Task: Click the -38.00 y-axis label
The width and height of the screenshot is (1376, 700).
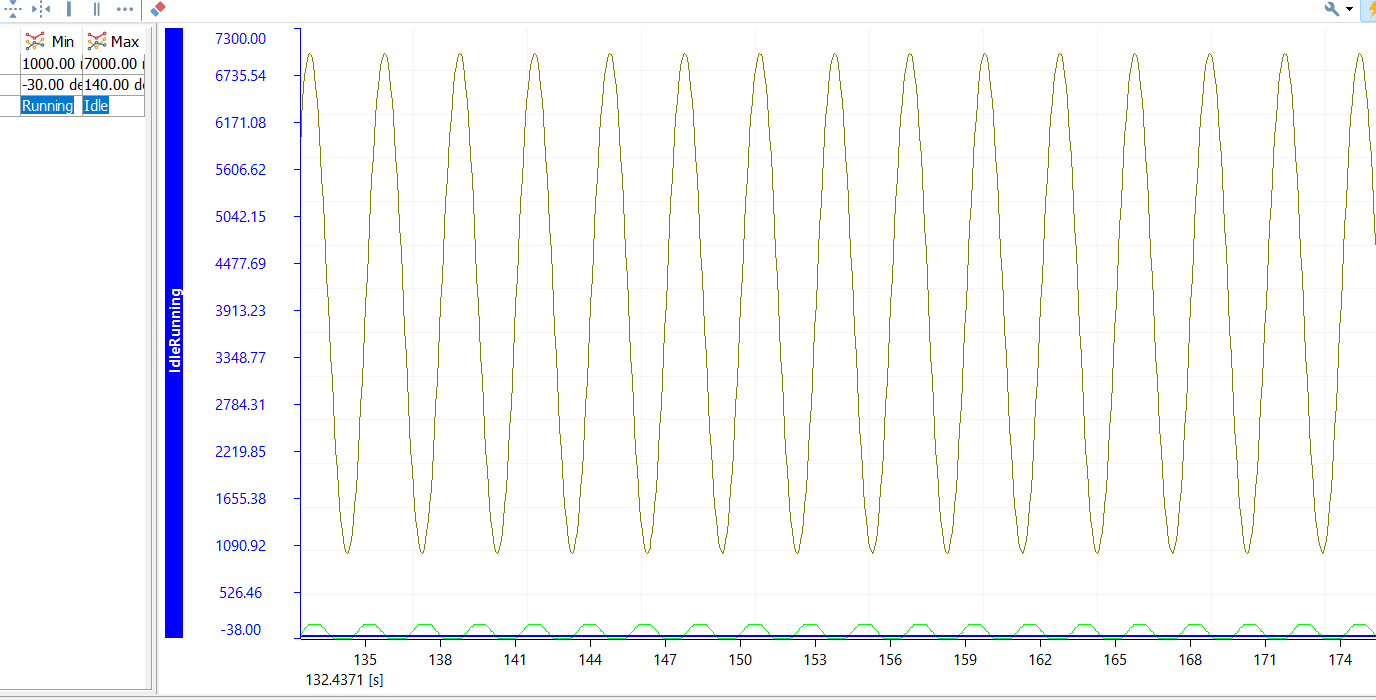Action: [x=240, y=629]
